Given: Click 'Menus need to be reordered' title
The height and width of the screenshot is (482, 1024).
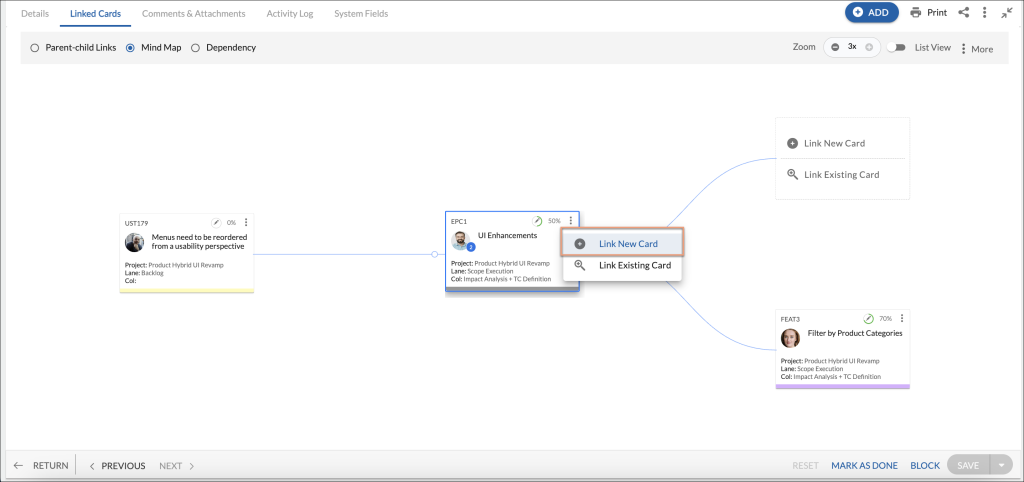Looking at the screenshot, I should (199, 242).
